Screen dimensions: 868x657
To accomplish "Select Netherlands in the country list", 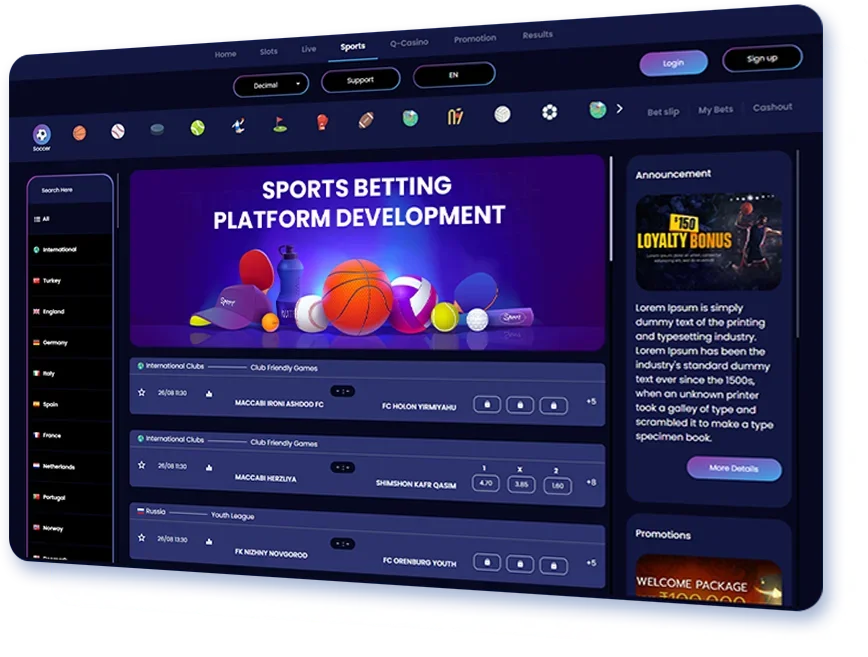I will pos(70,467).
